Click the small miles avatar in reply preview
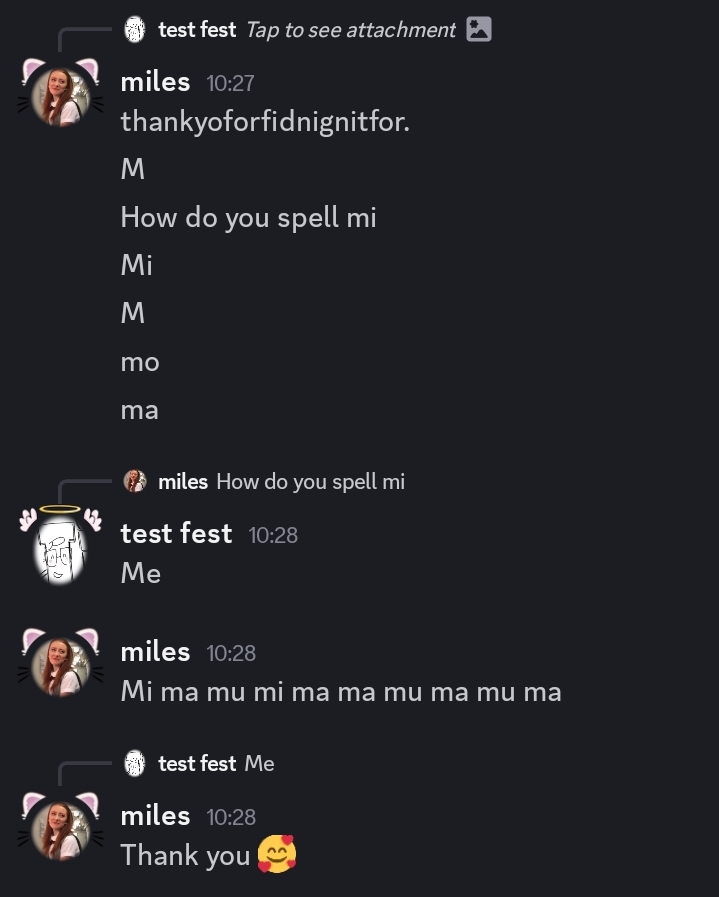719x897 pixels. (135, 482)
